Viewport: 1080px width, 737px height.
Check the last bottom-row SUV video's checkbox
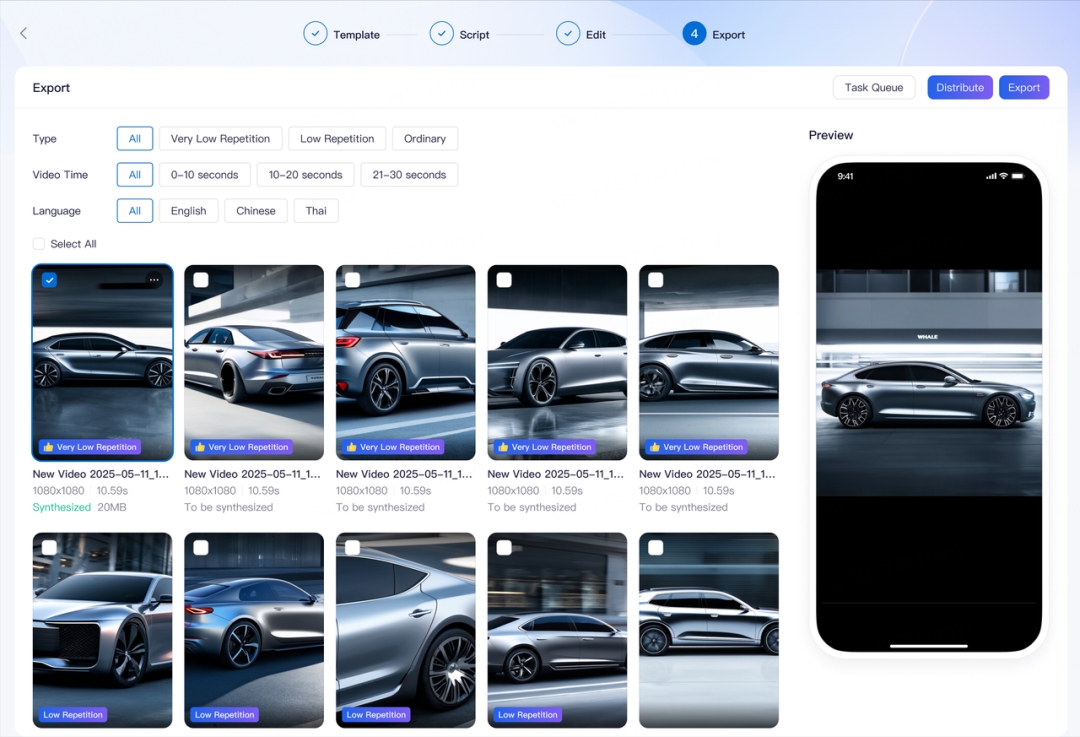coord(656,548)
